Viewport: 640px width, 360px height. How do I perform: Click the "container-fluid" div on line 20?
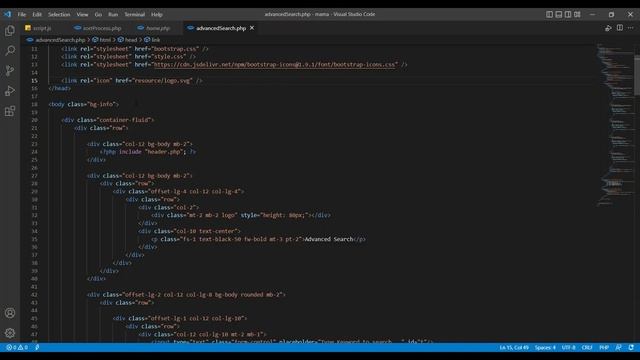pos(108,120)
